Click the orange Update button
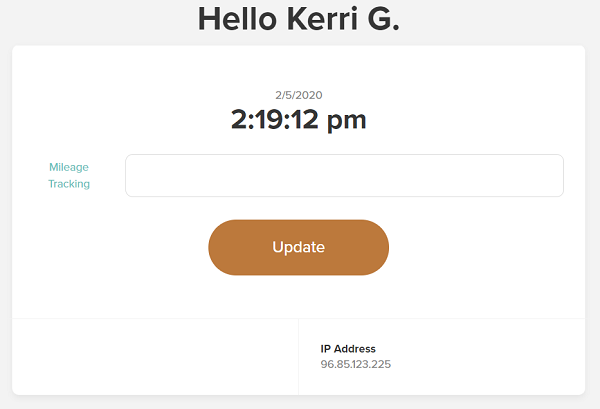Image resolution: width=600 pixels, height=409 pixels. [x=298, y=247]
